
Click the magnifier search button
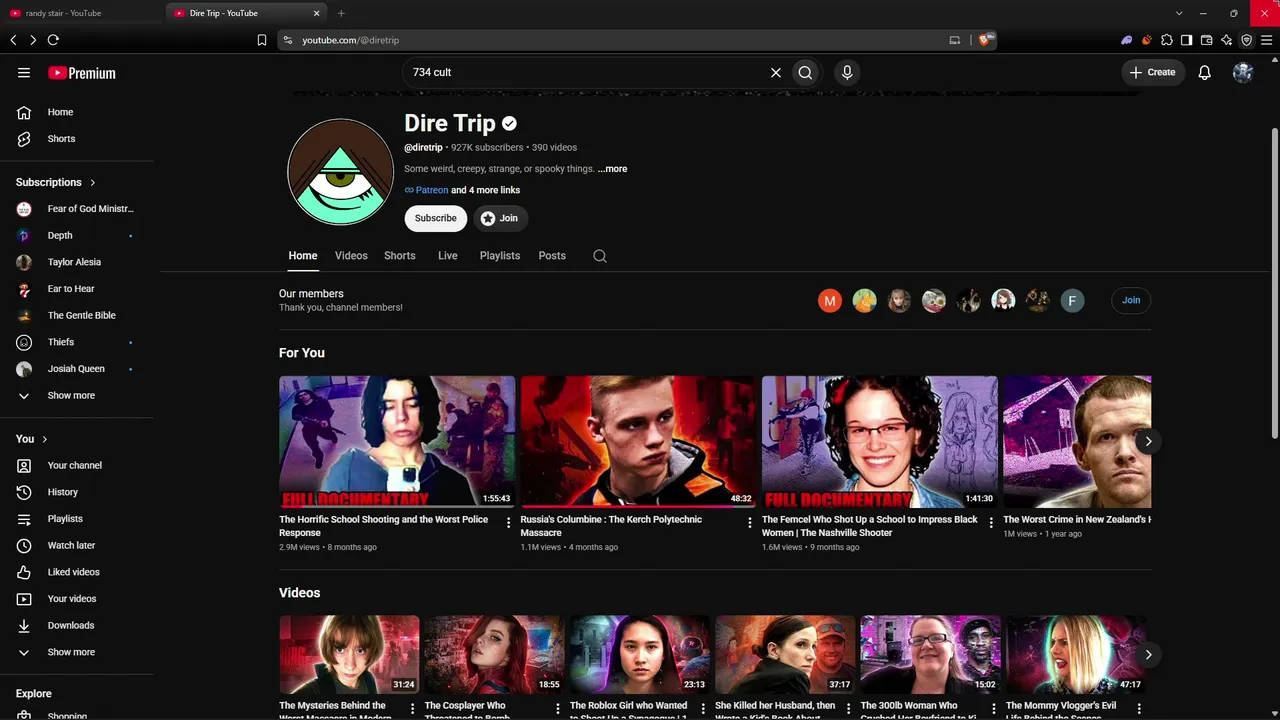(805, 72)
